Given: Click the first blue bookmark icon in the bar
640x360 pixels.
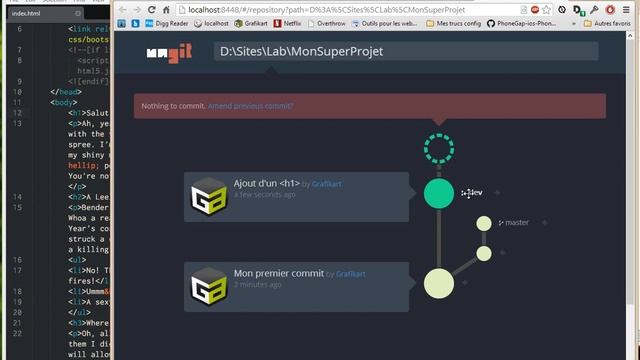Looking at the screenshot, I should 122,24.
